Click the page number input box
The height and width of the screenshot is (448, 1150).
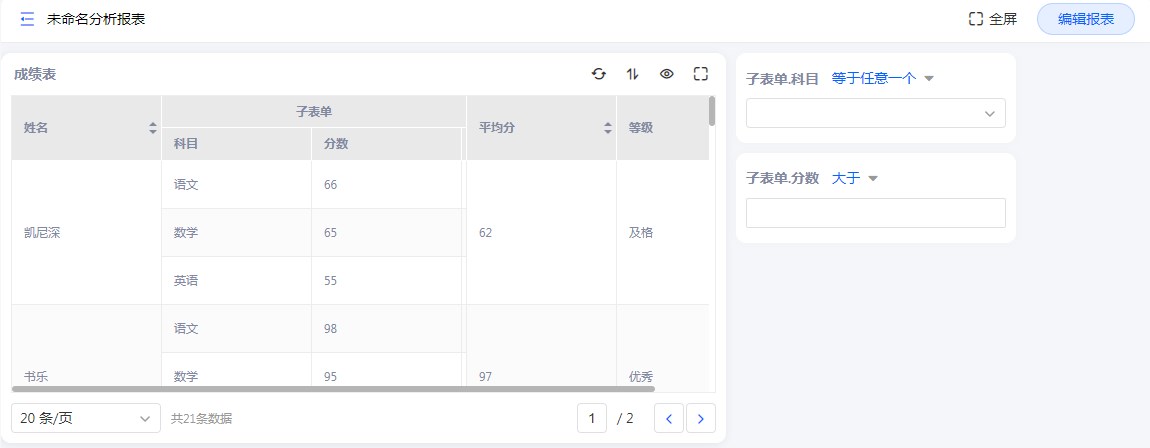pyautogui.click(x=592, y=418)
